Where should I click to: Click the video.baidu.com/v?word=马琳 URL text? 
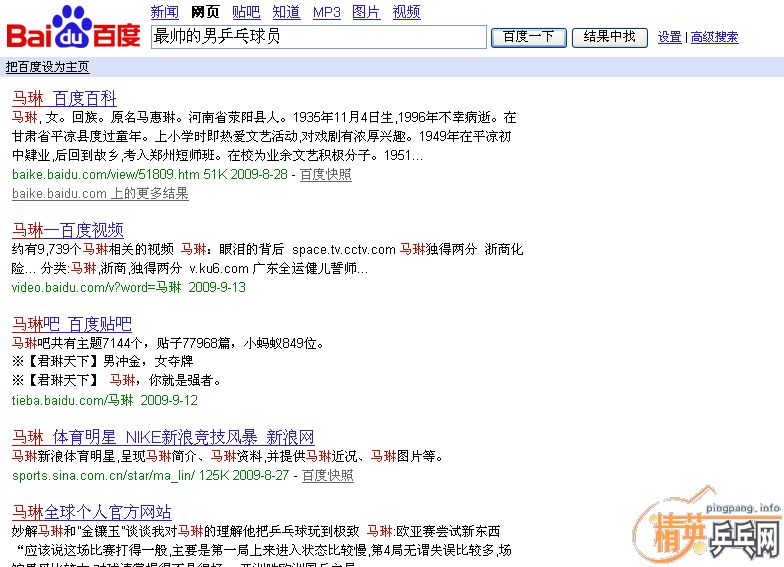click(96, 288)
